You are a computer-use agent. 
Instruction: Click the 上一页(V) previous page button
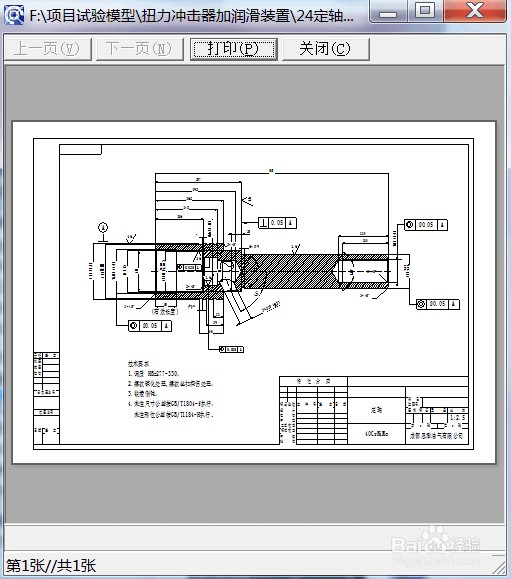coord(48,49)
